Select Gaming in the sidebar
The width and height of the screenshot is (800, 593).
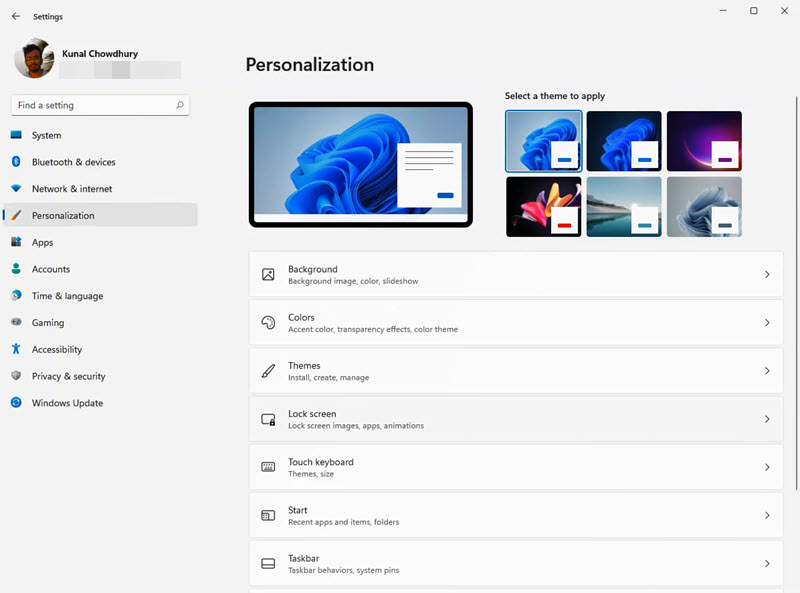[x=101, y=323]
